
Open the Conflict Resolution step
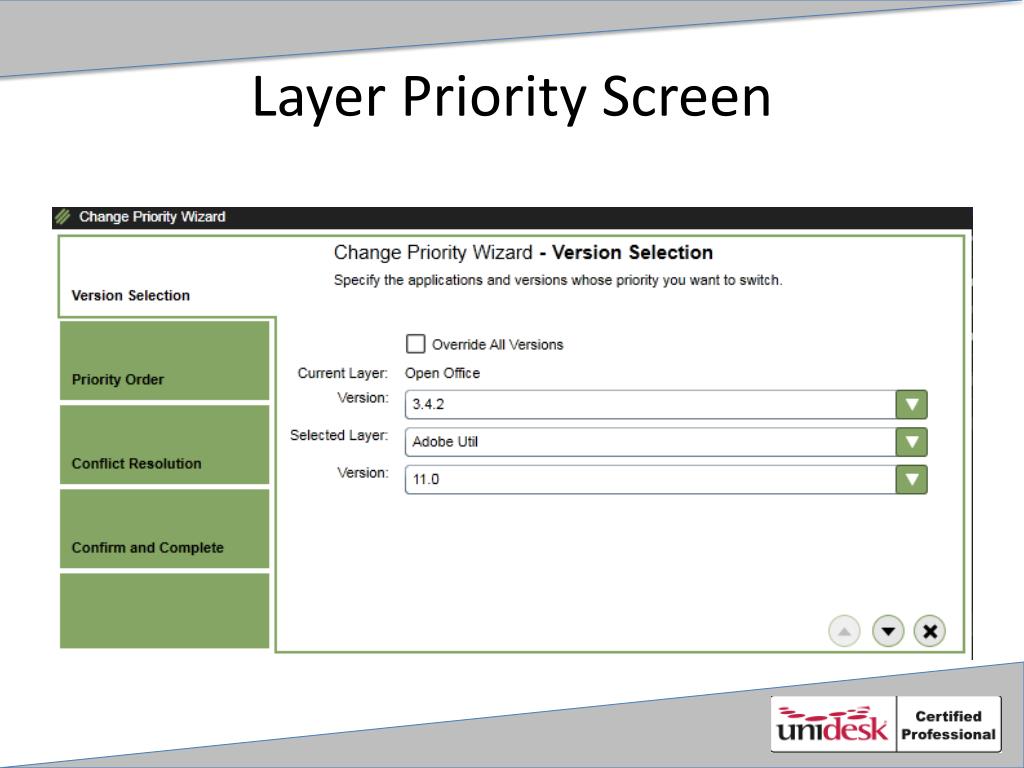[165, 445]
